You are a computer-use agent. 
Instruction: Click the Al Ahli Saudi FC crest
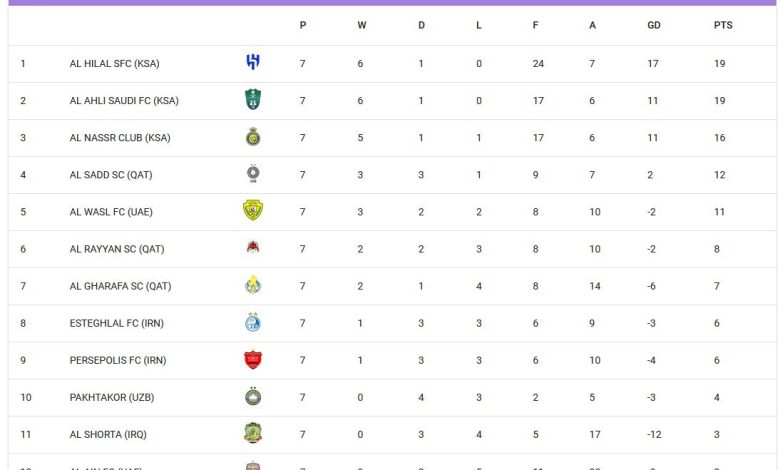pos(253,100)
